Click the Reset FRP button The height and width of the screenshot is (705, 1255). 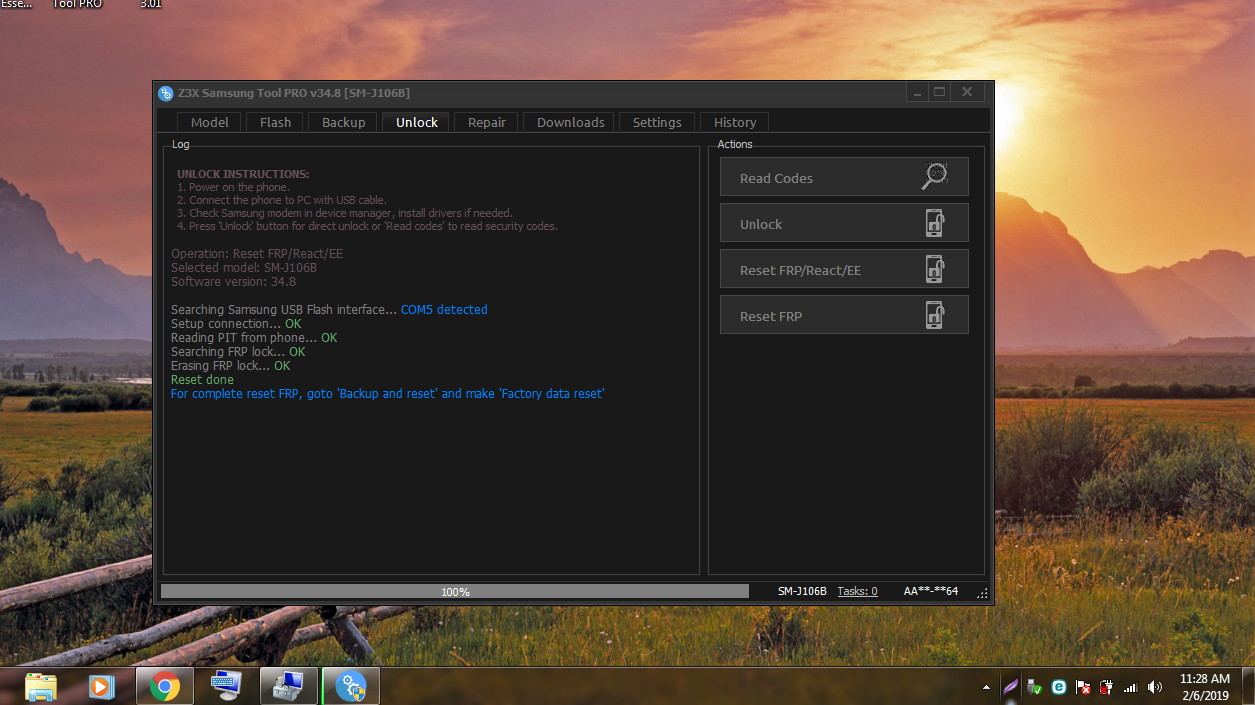(x=844, y=315)
